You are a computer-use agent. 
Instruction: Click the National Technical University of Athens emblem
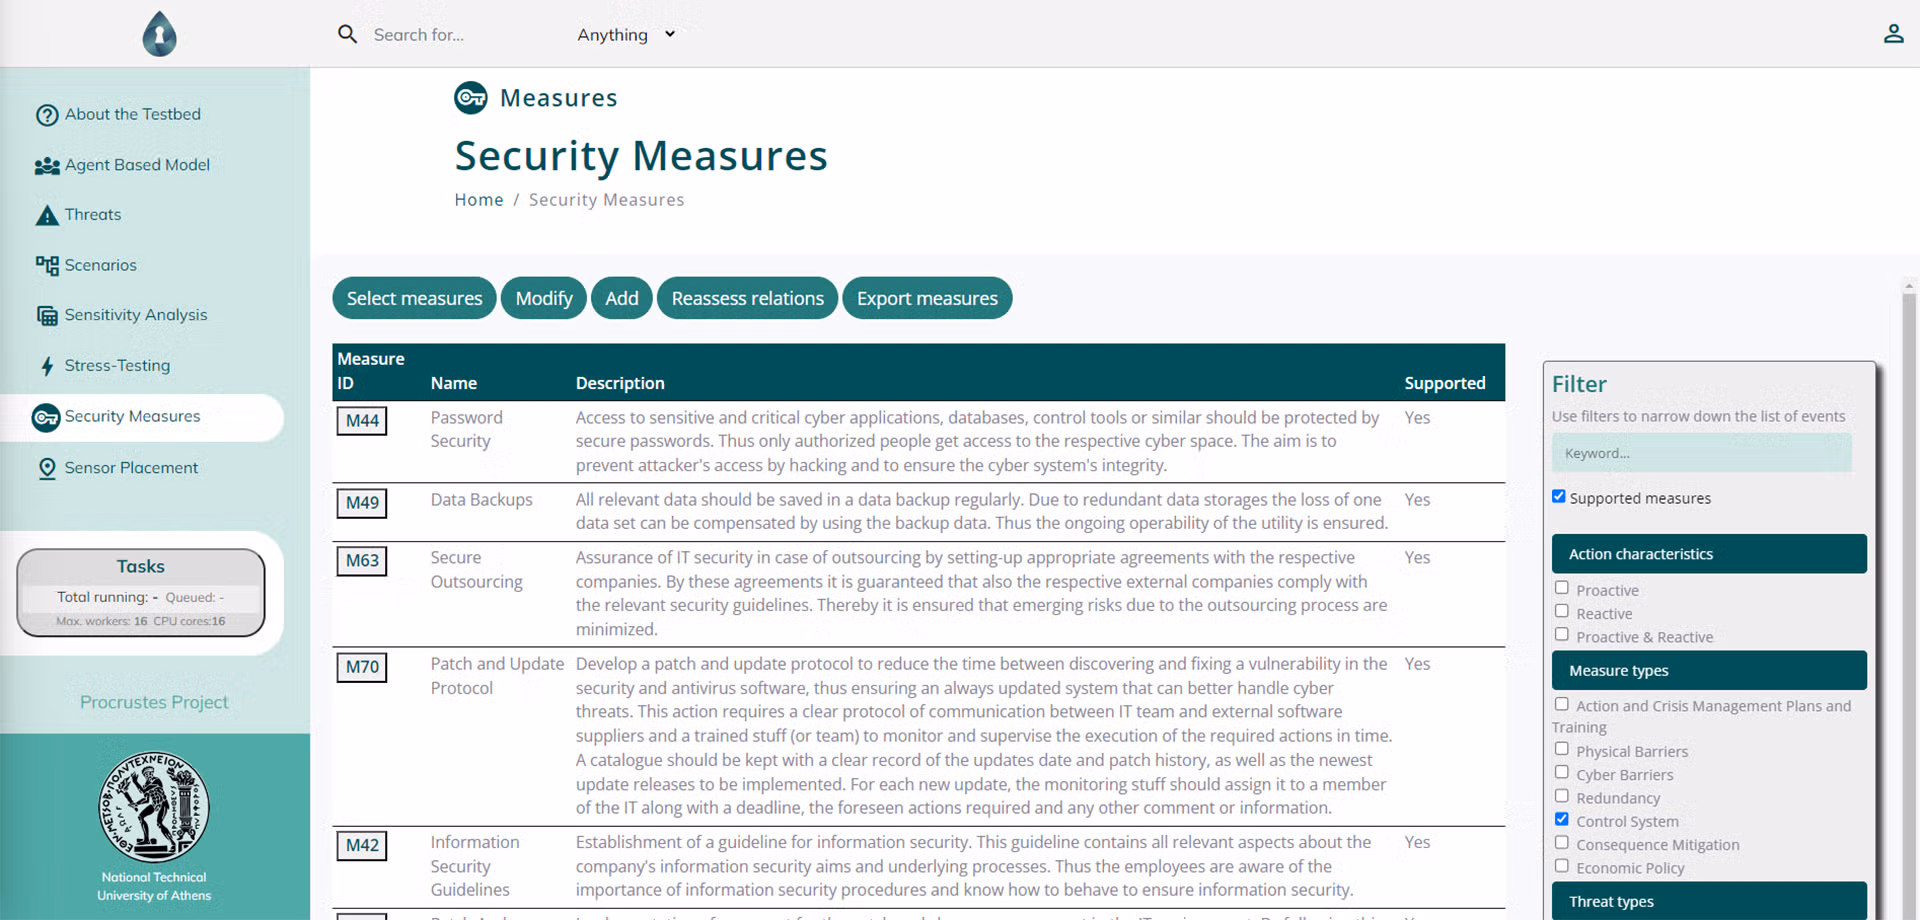point(154,807)
